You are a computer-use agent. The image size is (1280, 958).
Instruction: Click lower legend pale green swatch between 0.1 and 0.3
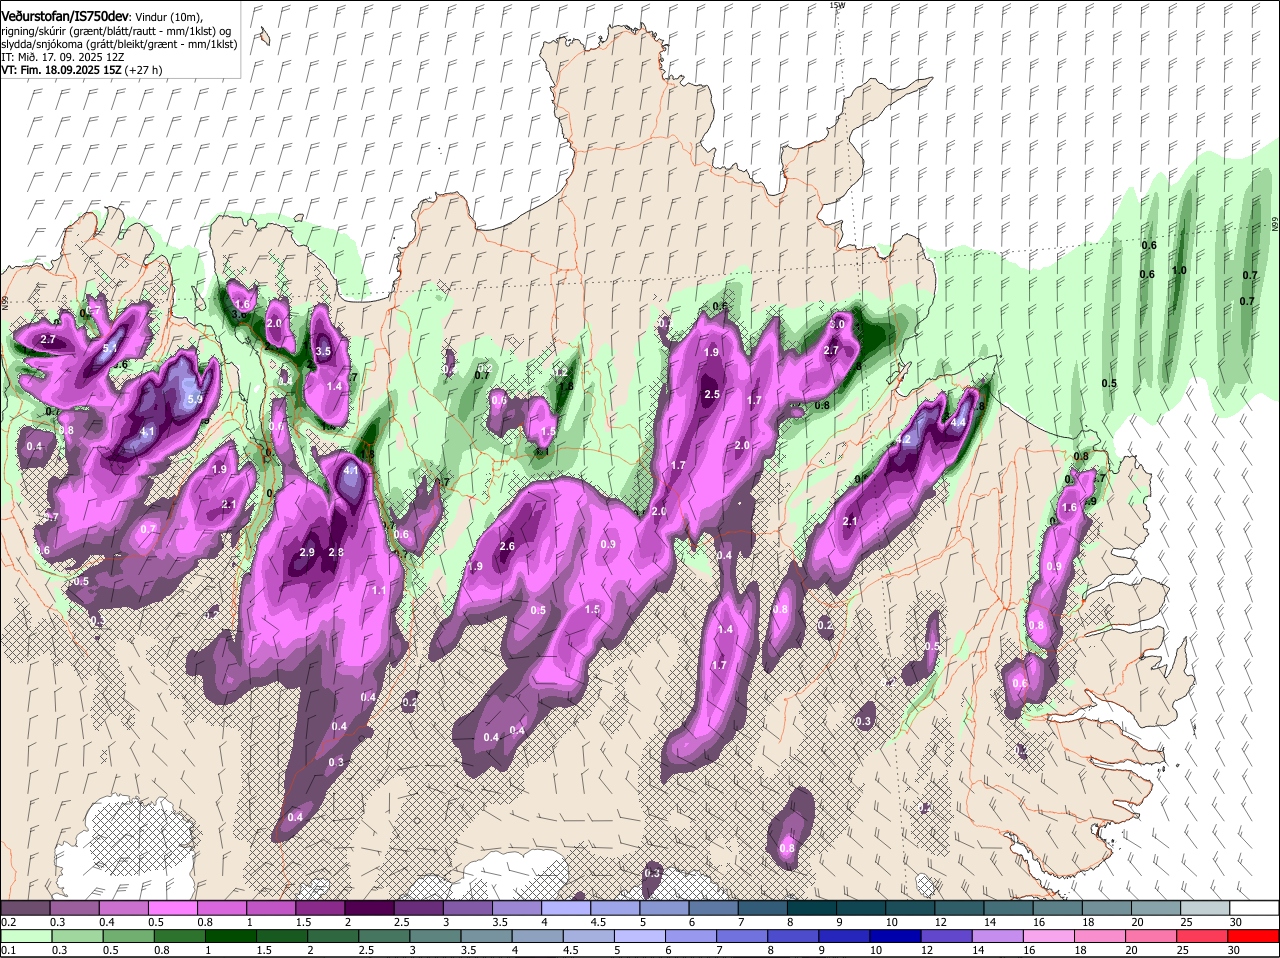[25, 935]
